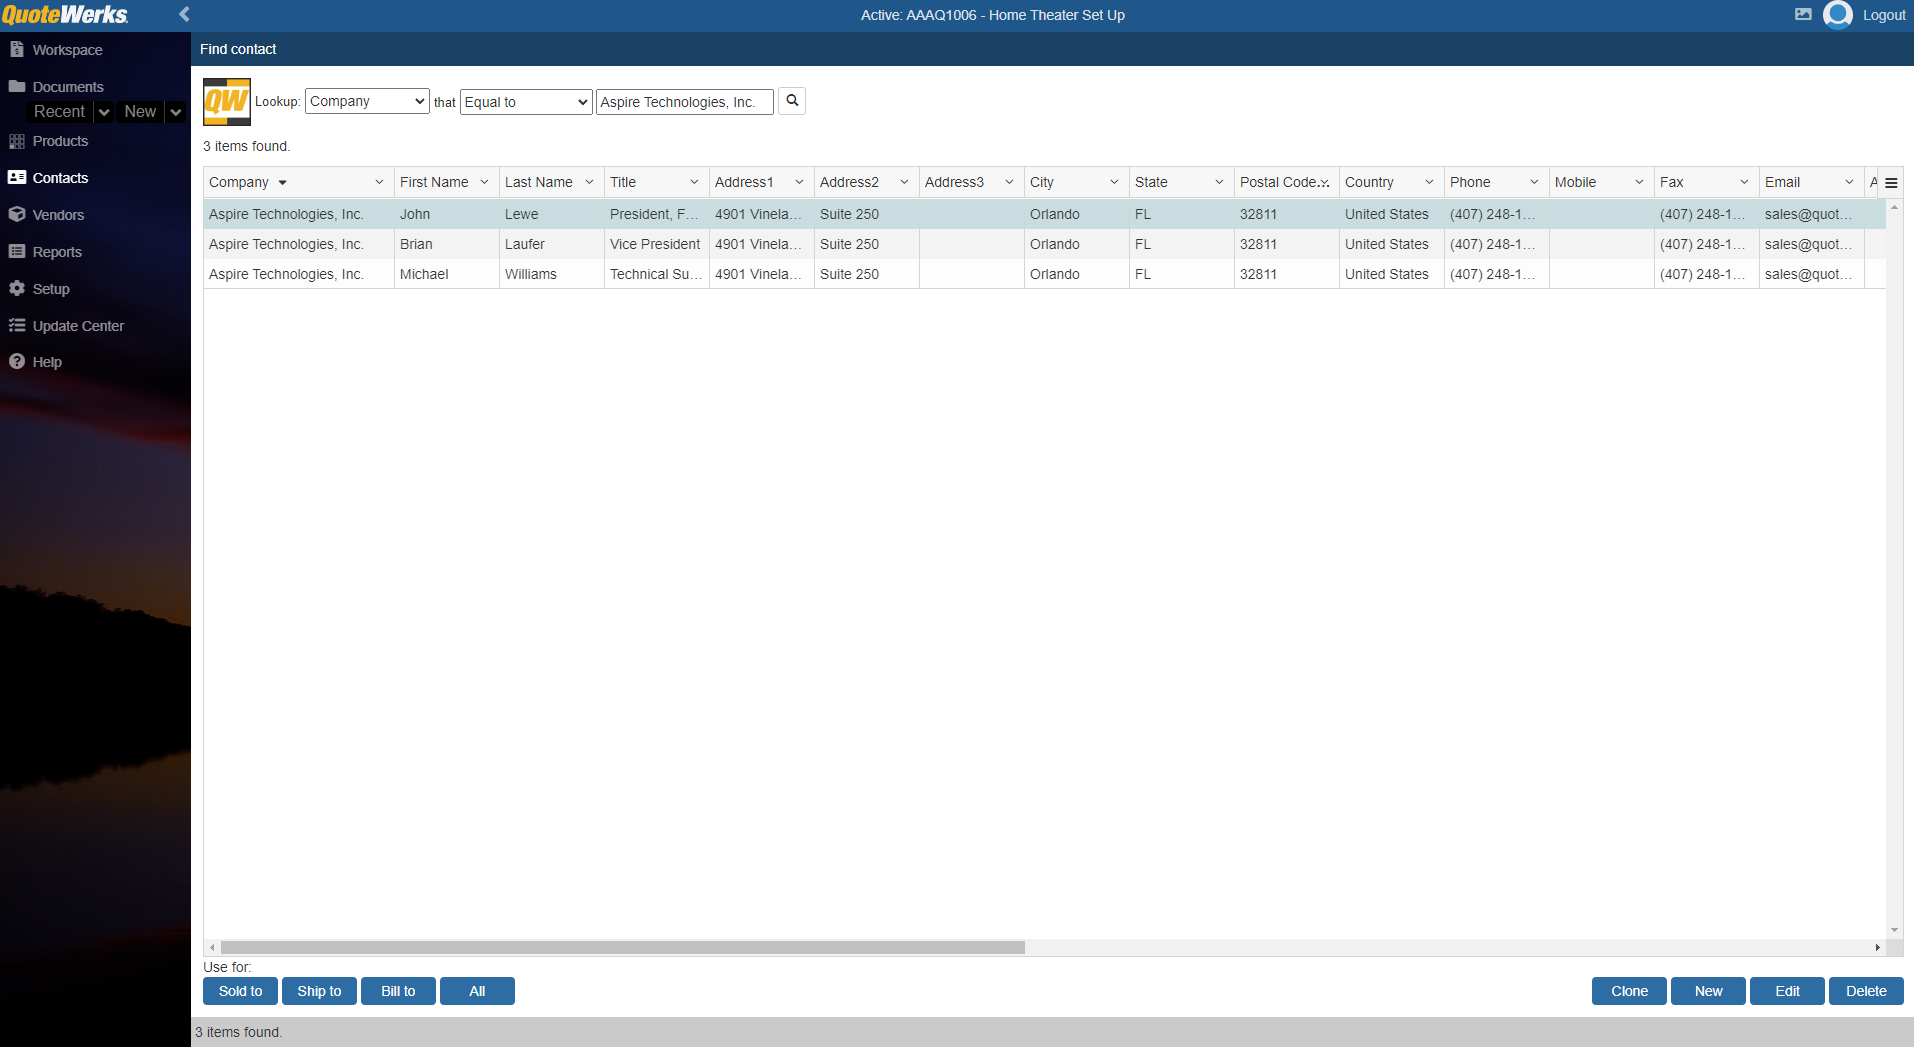Click the Technical Su... title cell

pos(656,274)
